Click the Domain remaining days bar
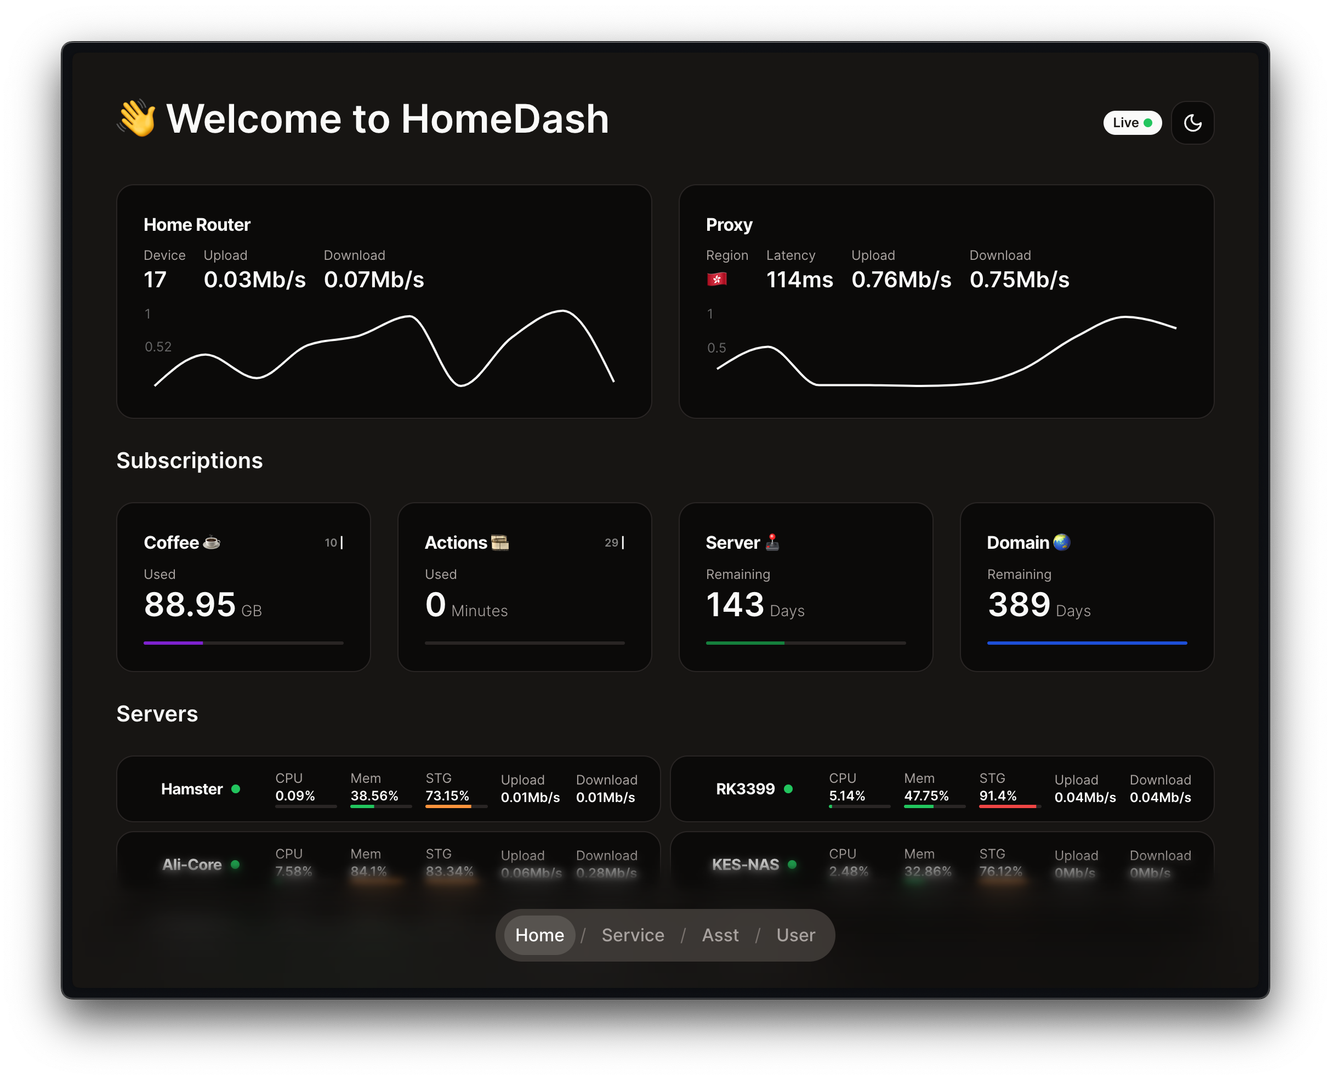The width and height of the screenshot is (1331, 1080). tap(1086, 643)
